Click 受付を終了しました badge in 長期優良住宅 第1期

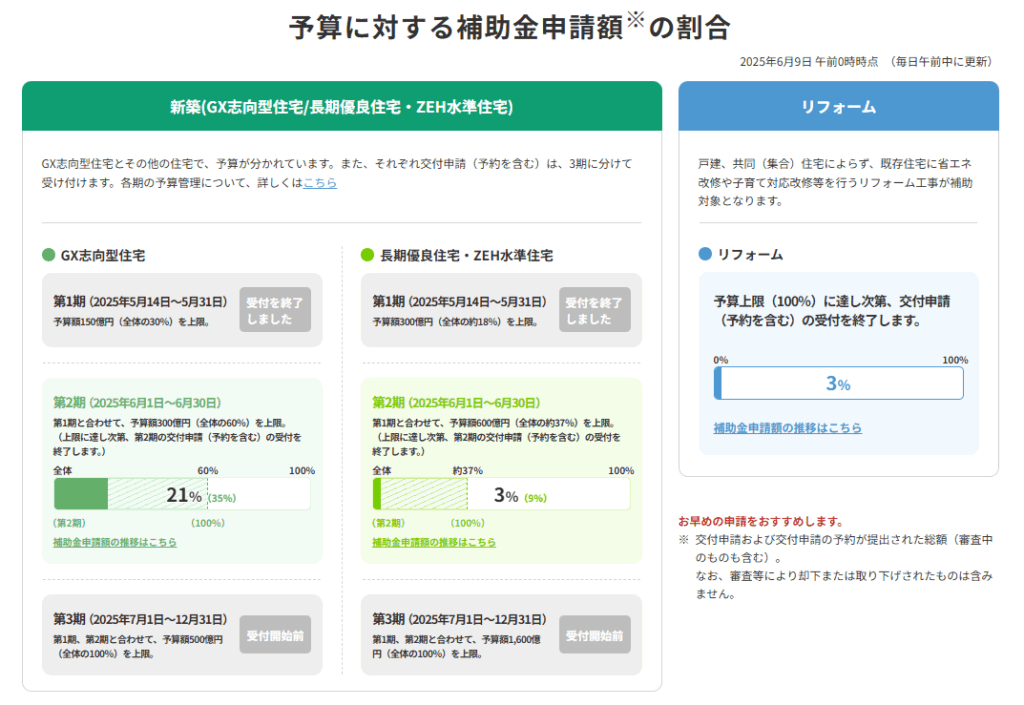click(594, 310)
